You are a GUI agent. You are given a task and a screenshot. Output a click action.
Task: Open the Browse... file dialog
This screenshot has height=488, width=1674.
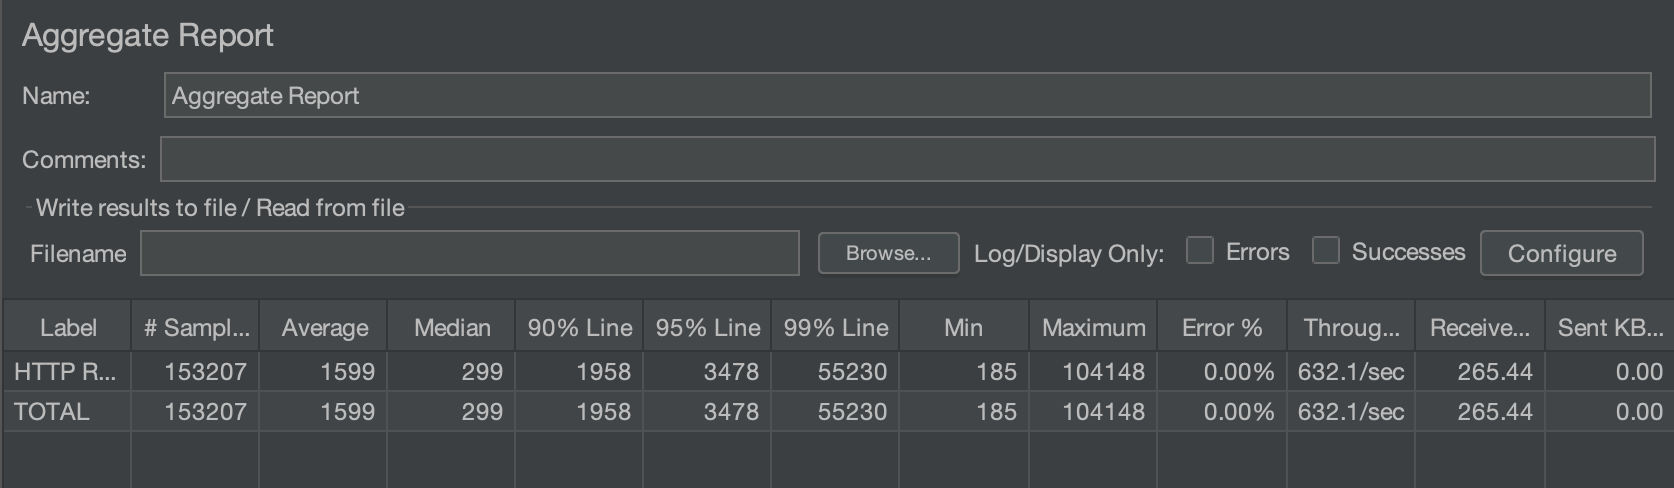888,253
